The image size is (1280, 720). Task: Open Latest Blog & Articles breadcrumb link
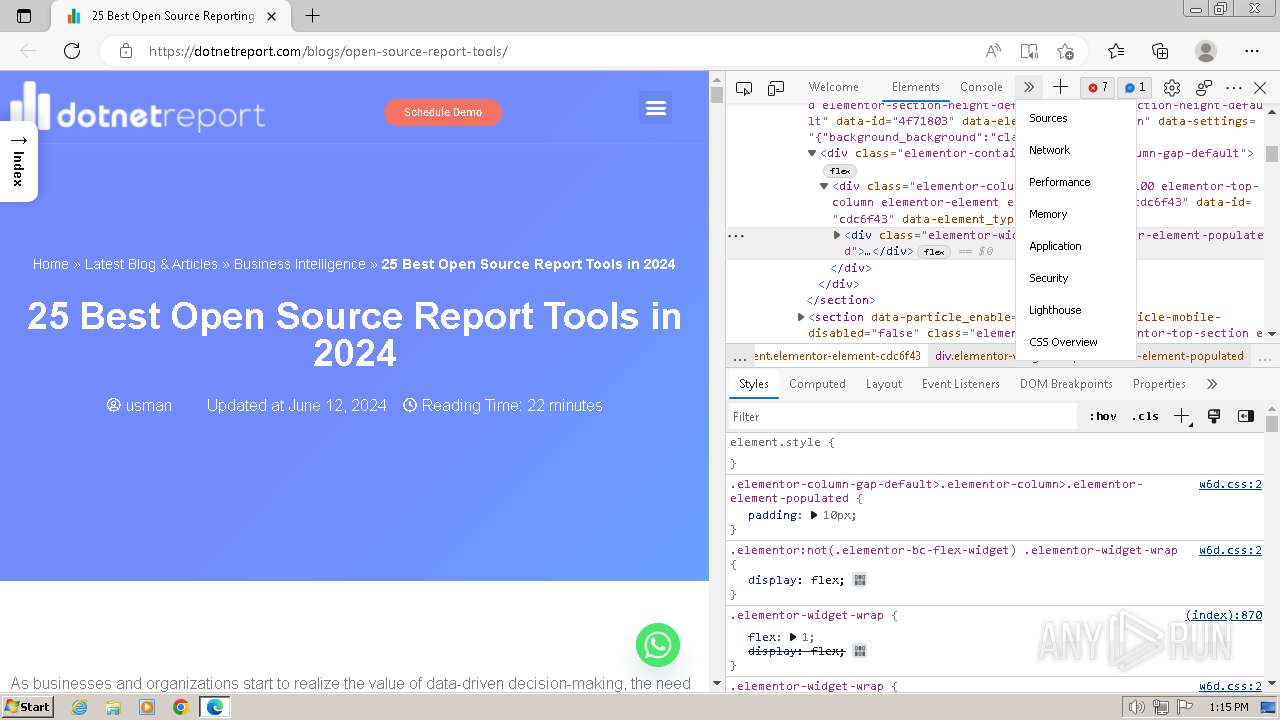pyautogui.click(x=151, y=264)
